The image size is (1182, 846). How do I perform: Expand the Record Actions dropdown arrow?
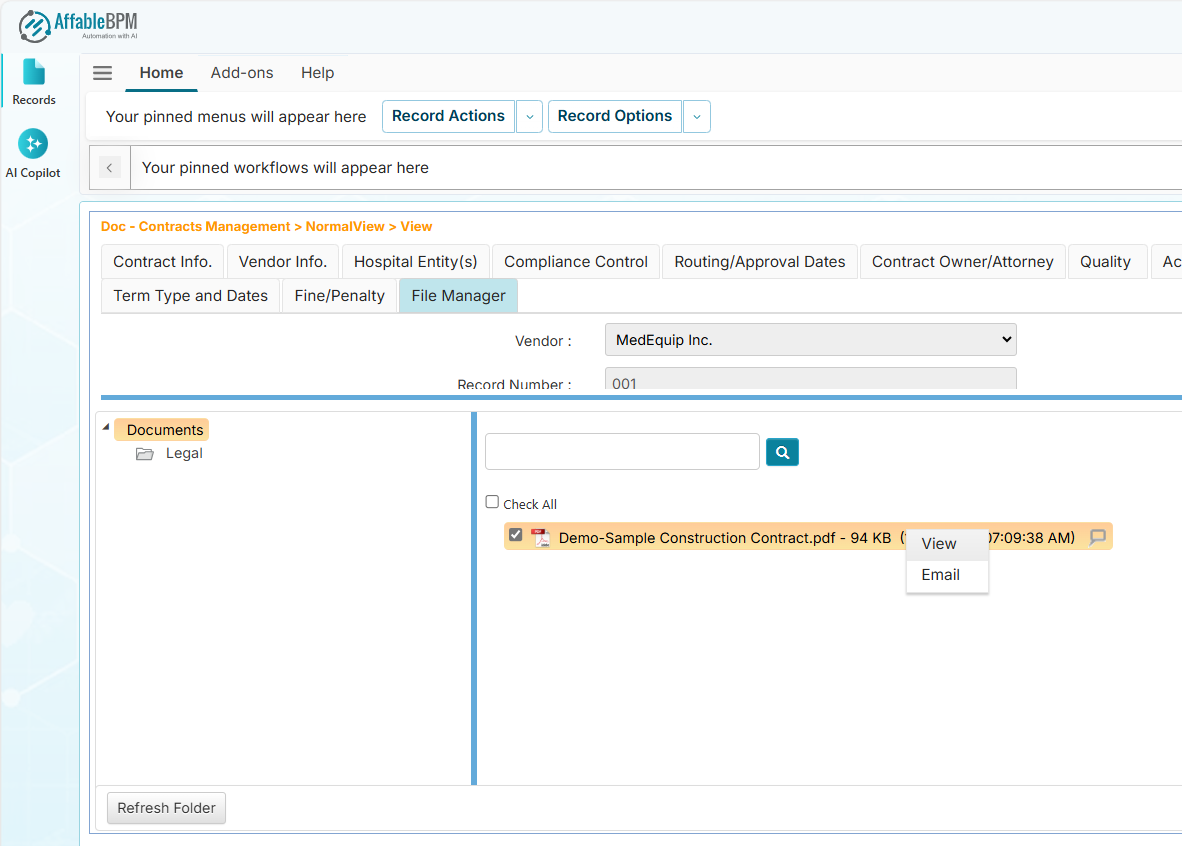click(530, 117)
